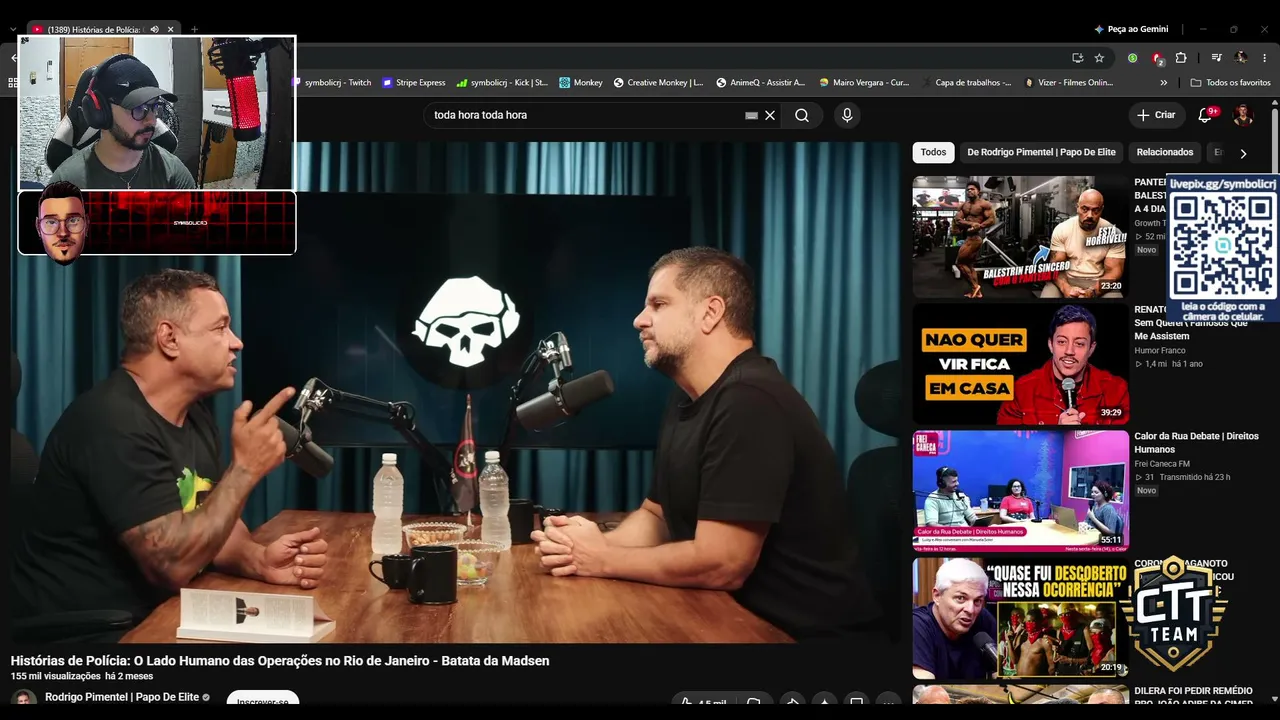
Task: Open the symbolicrj - Kick bookmark
Action: coord(502,83)
